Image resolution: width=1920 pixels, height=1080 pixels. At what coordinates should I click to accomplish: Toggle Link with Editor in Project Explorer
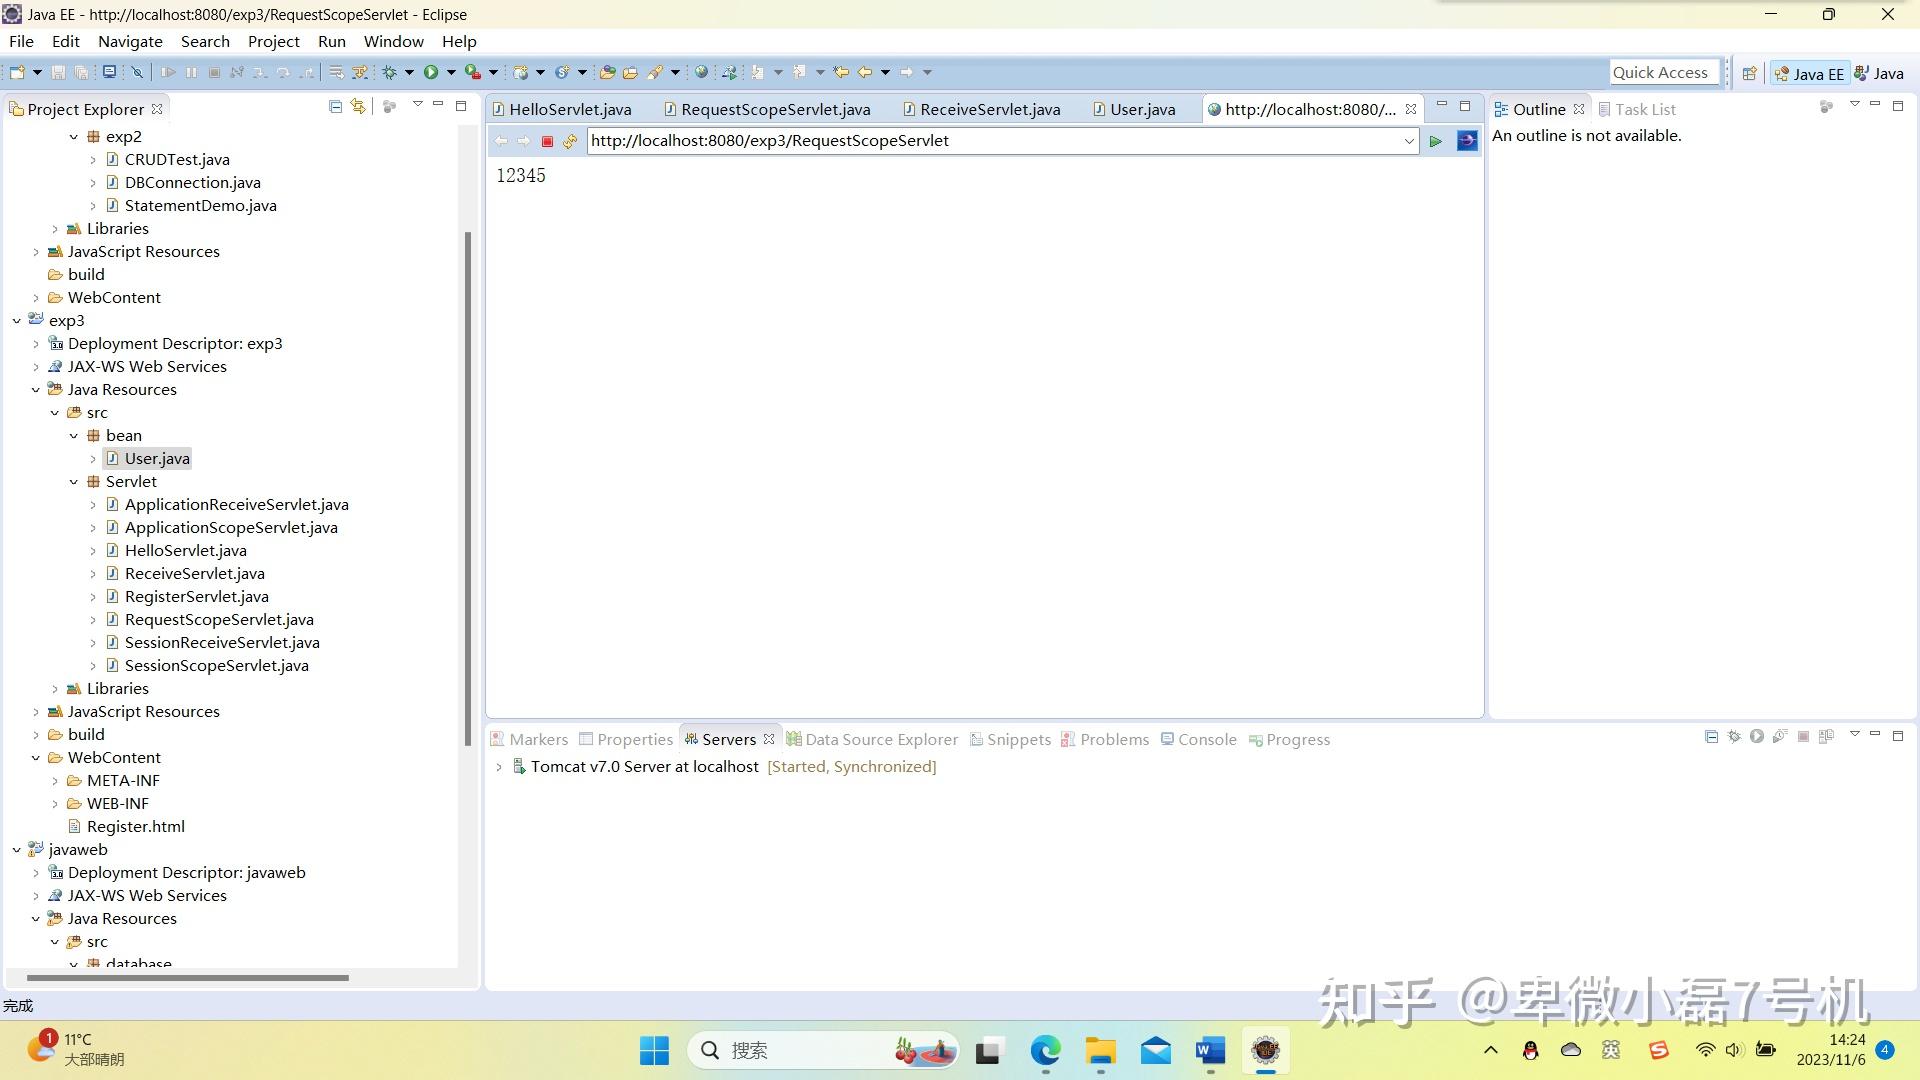pos(358,107)
